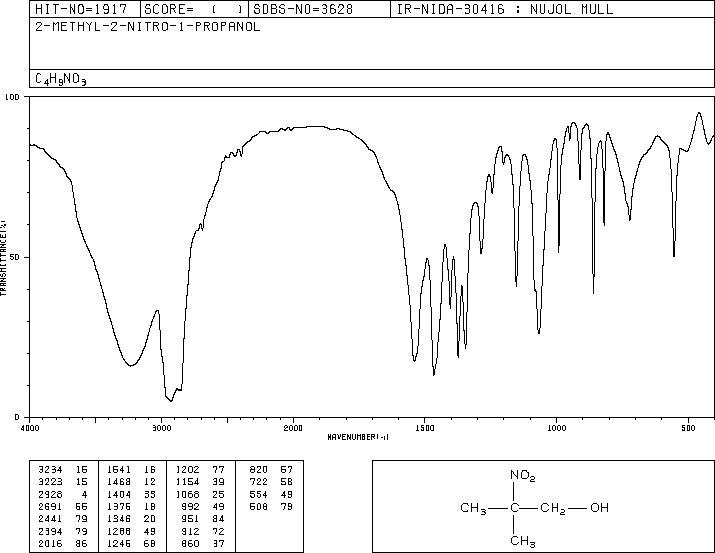Viewport: 715px width, 553px height.
Task: Click the left CH3 group in the structure
Action: pos(473,508)
